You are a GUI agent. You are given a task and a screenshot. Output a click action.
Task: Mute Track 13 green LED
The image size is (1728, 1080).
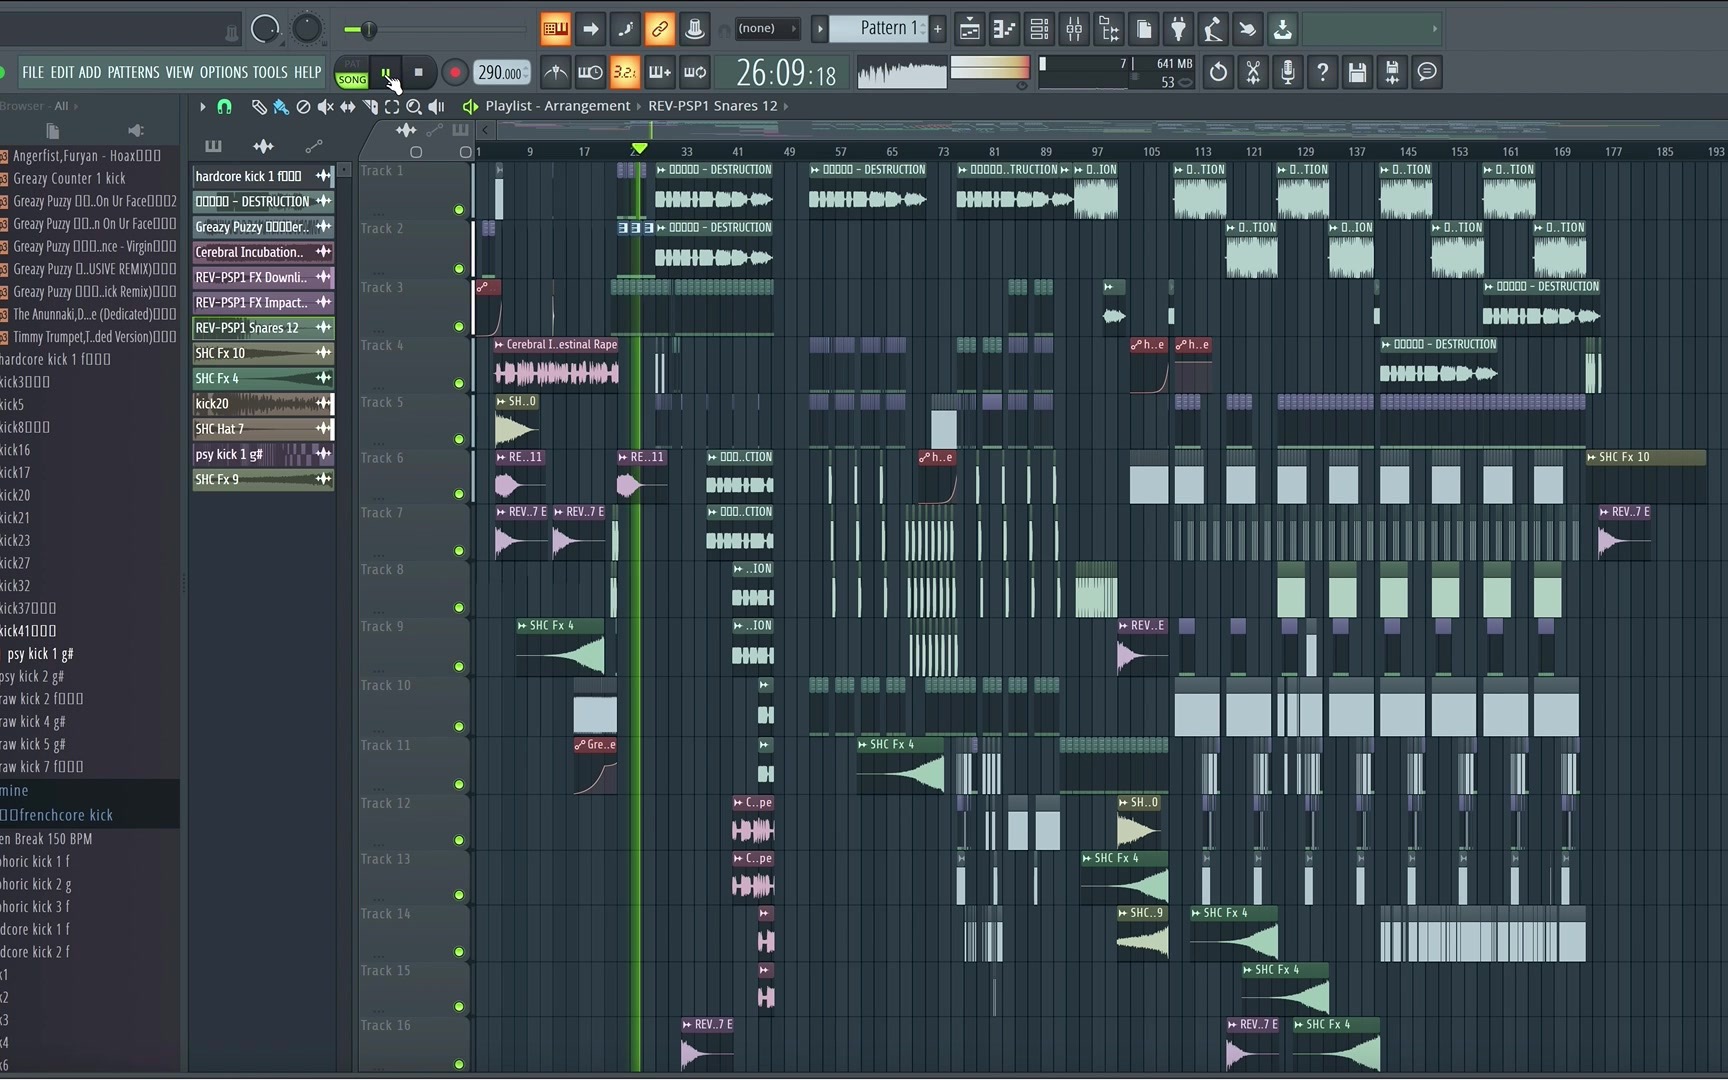point(459,895)
